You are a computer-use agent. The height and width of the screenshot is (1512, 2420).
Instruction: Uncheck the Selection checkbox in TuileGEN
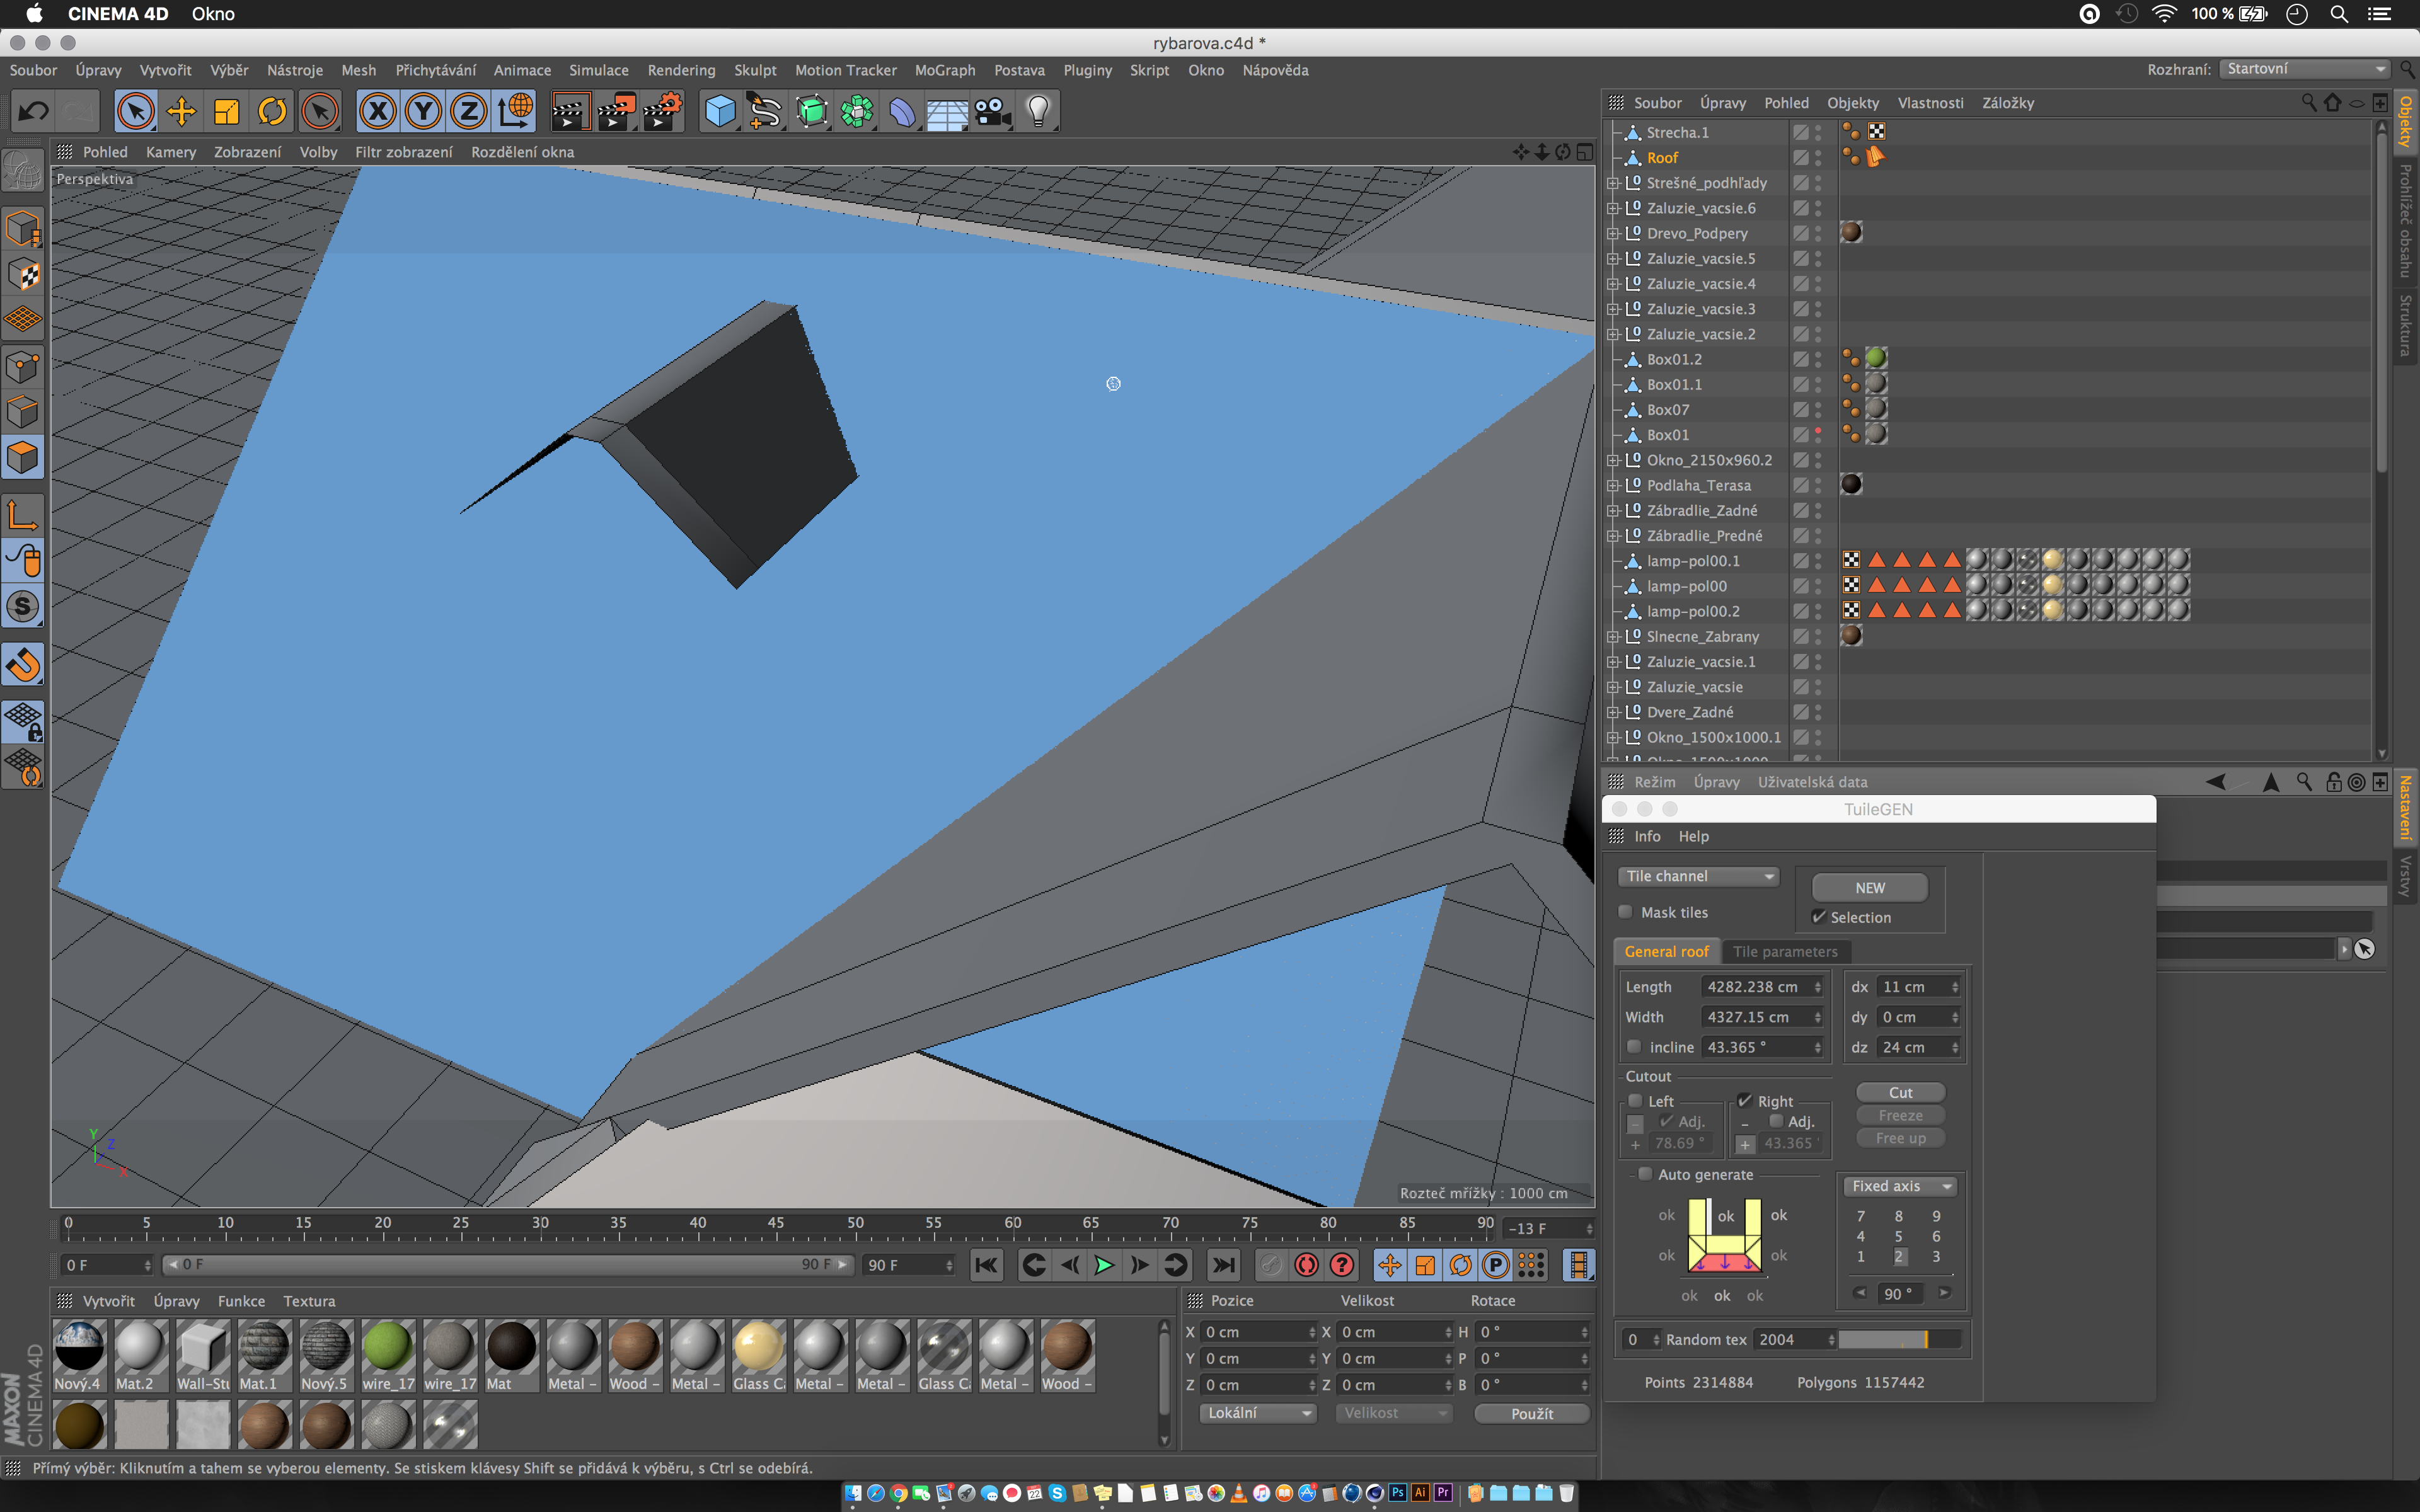[x=1820, y=917]
